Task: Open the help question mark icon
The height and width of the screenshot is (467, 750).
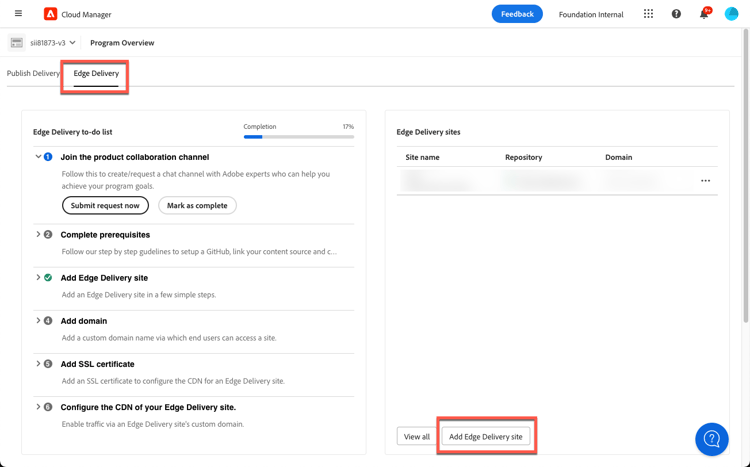Action: click(x=676, y=14)
